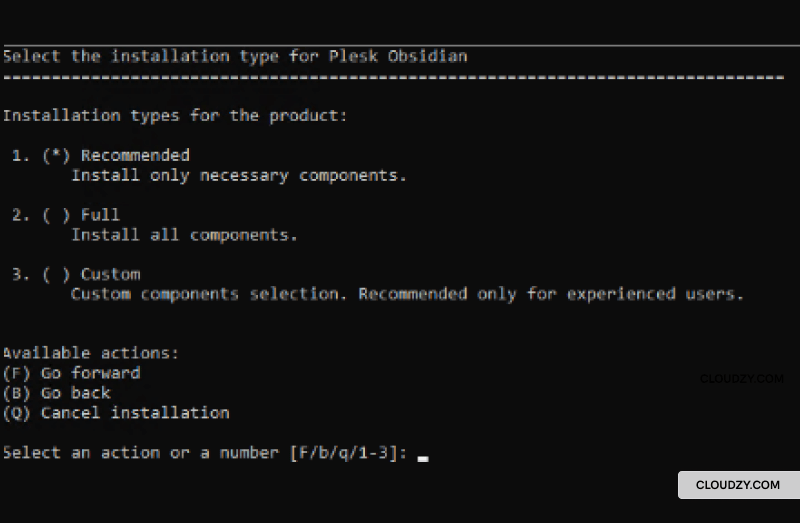Click the blinking cursor at the prompt

[x=423, y=459]
